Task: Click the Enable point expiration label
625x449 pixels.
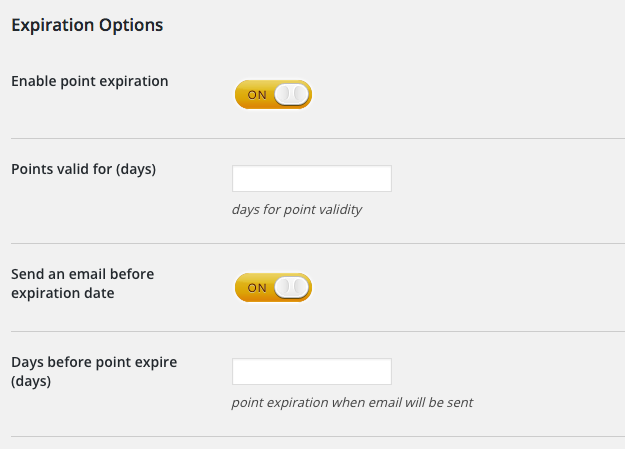Action: [89, 81]
